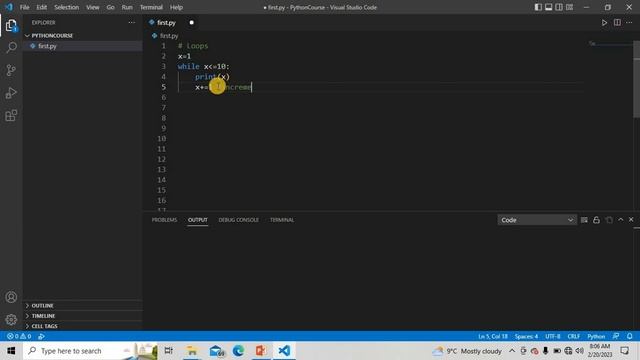Image resolution: width=640 pixels, height=360 pixels.
Task: Click Ln 5, Col 18 cursor position
Action: click(493, 336)
